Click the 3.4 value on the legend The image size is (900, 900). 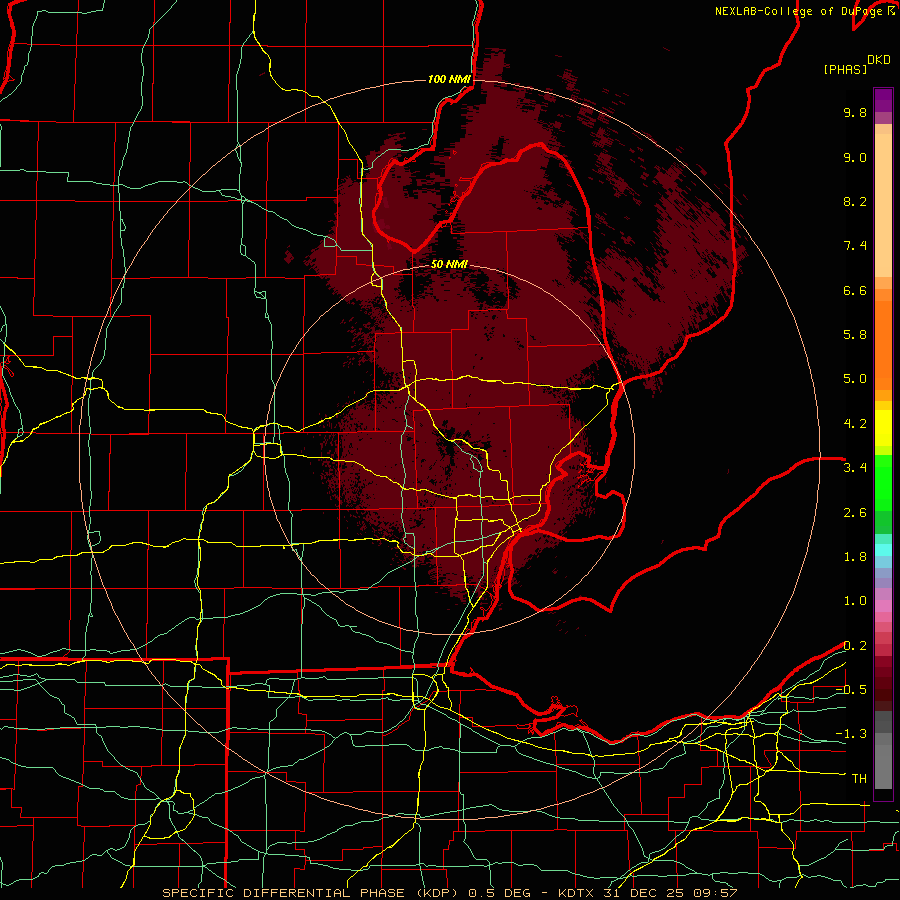point(855,468)
